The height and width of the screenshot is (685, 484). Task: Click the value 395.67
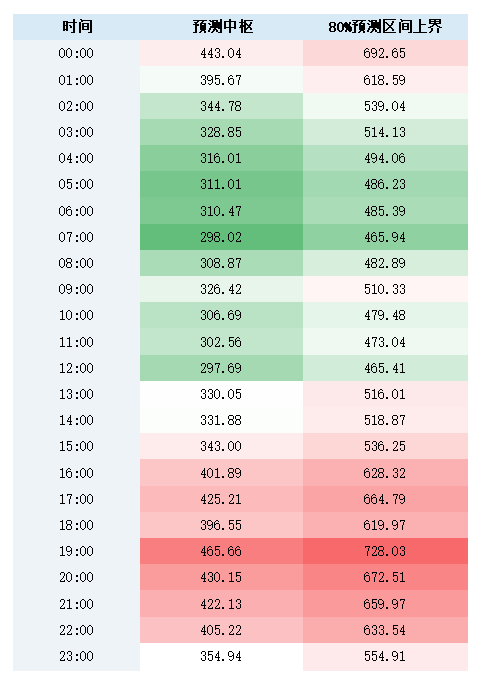point(221,80)
